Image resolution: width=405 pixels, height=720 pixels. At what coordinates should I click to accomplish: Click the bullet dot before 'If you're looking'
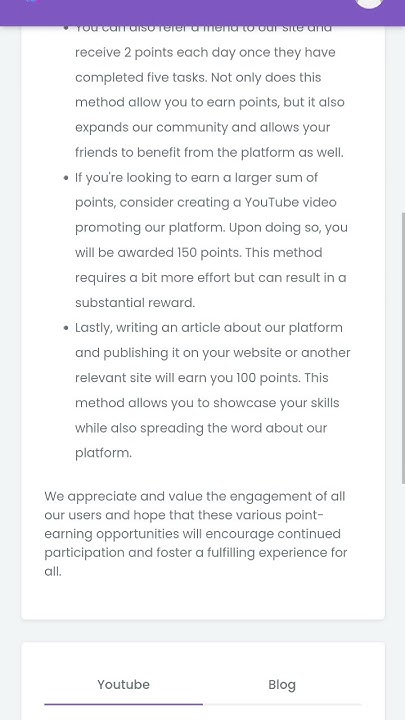click(66, 178)
